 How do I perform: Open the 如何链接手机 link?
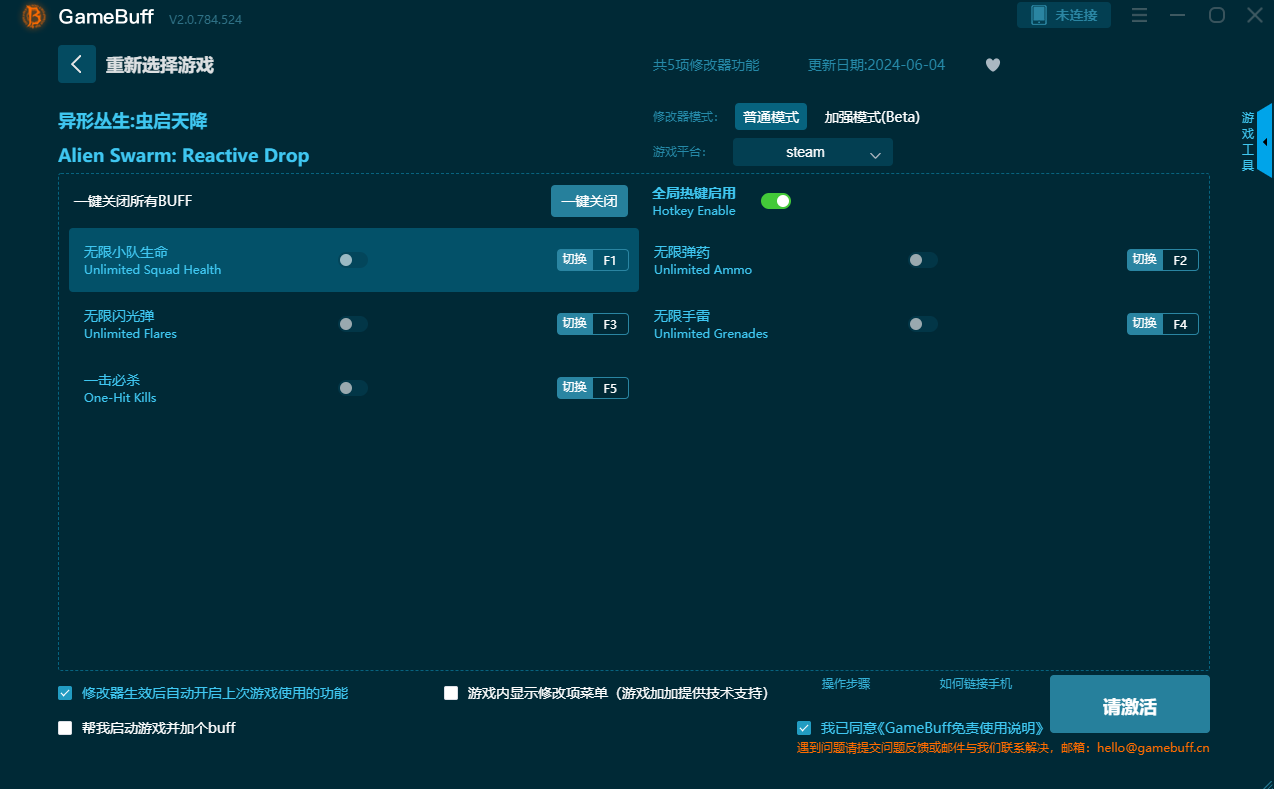976,684
